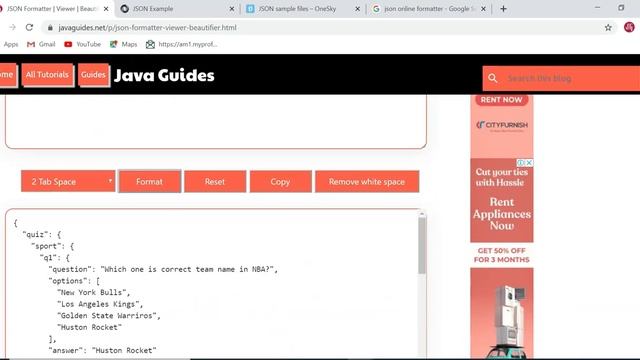Image resolution: width=640 pixels, height=360 pixels.
Task: Click the Copy button
Action: 280,181
